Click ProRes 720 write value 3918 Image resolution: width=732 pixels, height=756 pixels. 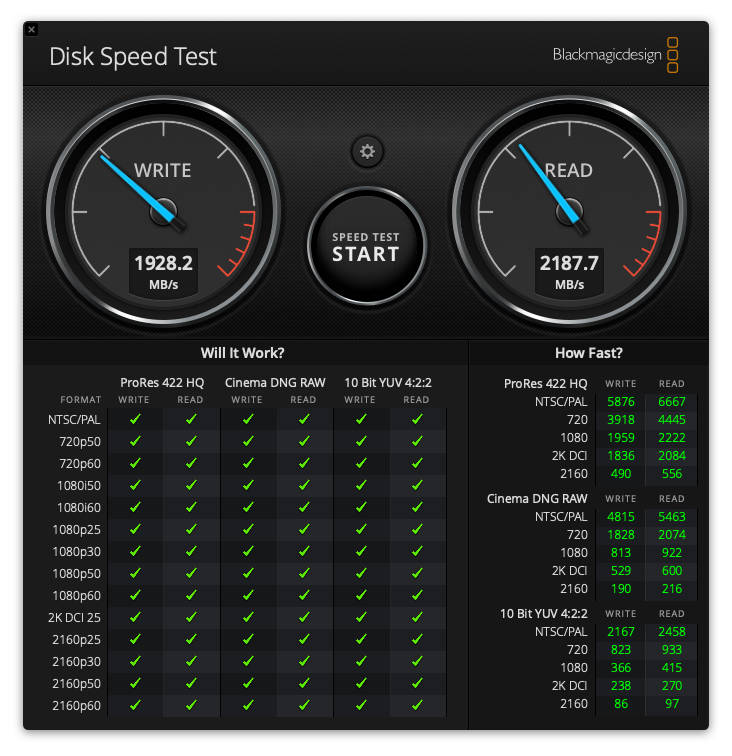pos(621,419)
